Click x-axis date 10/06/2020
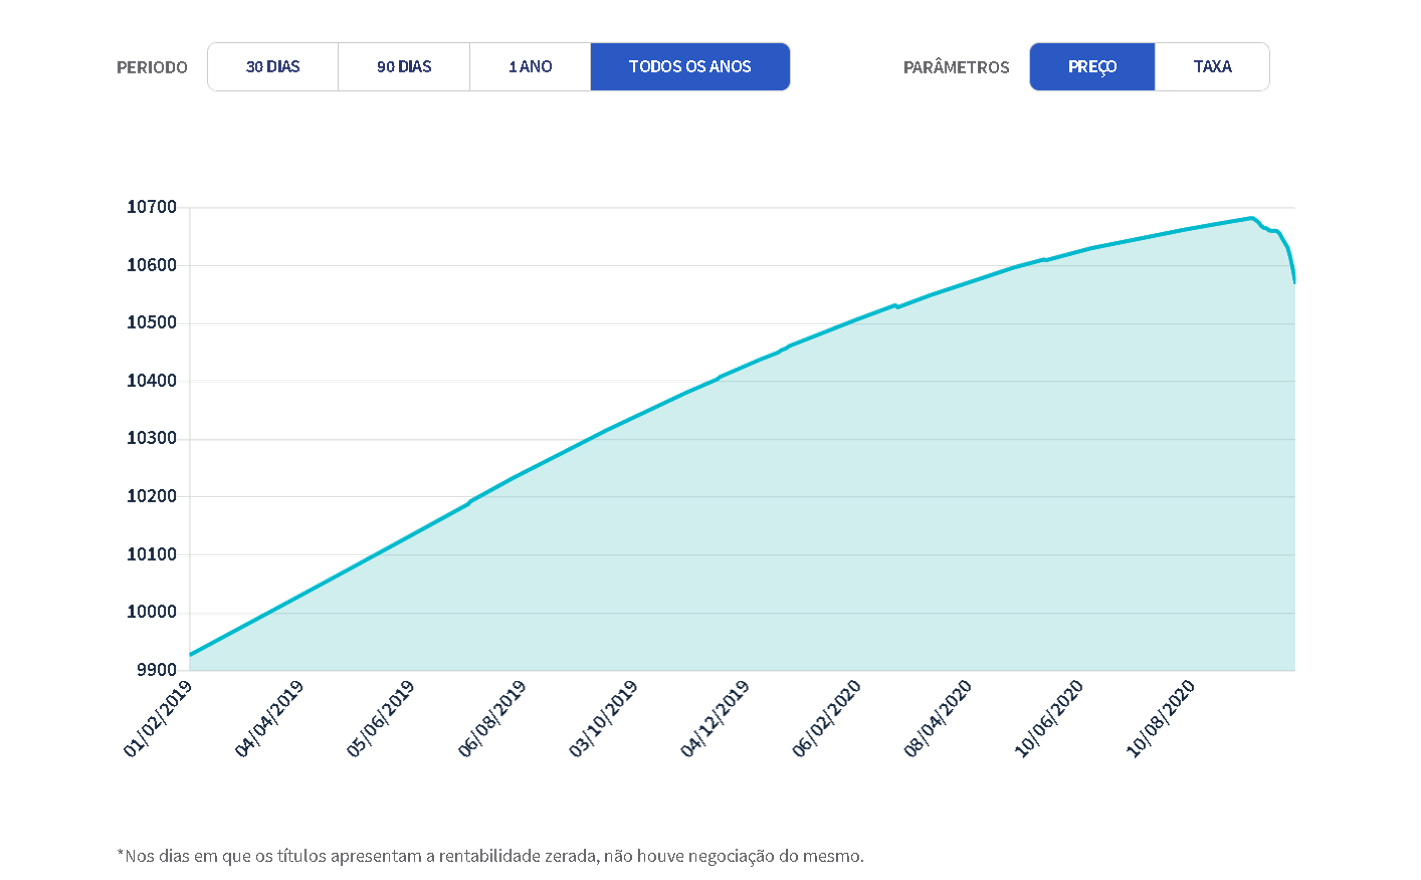 (1049, 719)
